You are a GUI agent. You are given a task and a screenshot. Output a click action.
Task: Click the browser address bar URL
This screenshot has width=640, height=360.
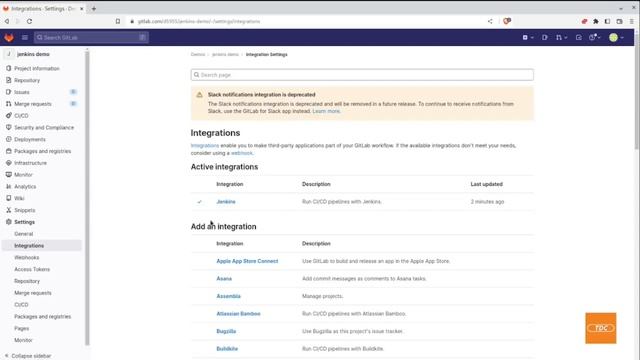[199, 21]
